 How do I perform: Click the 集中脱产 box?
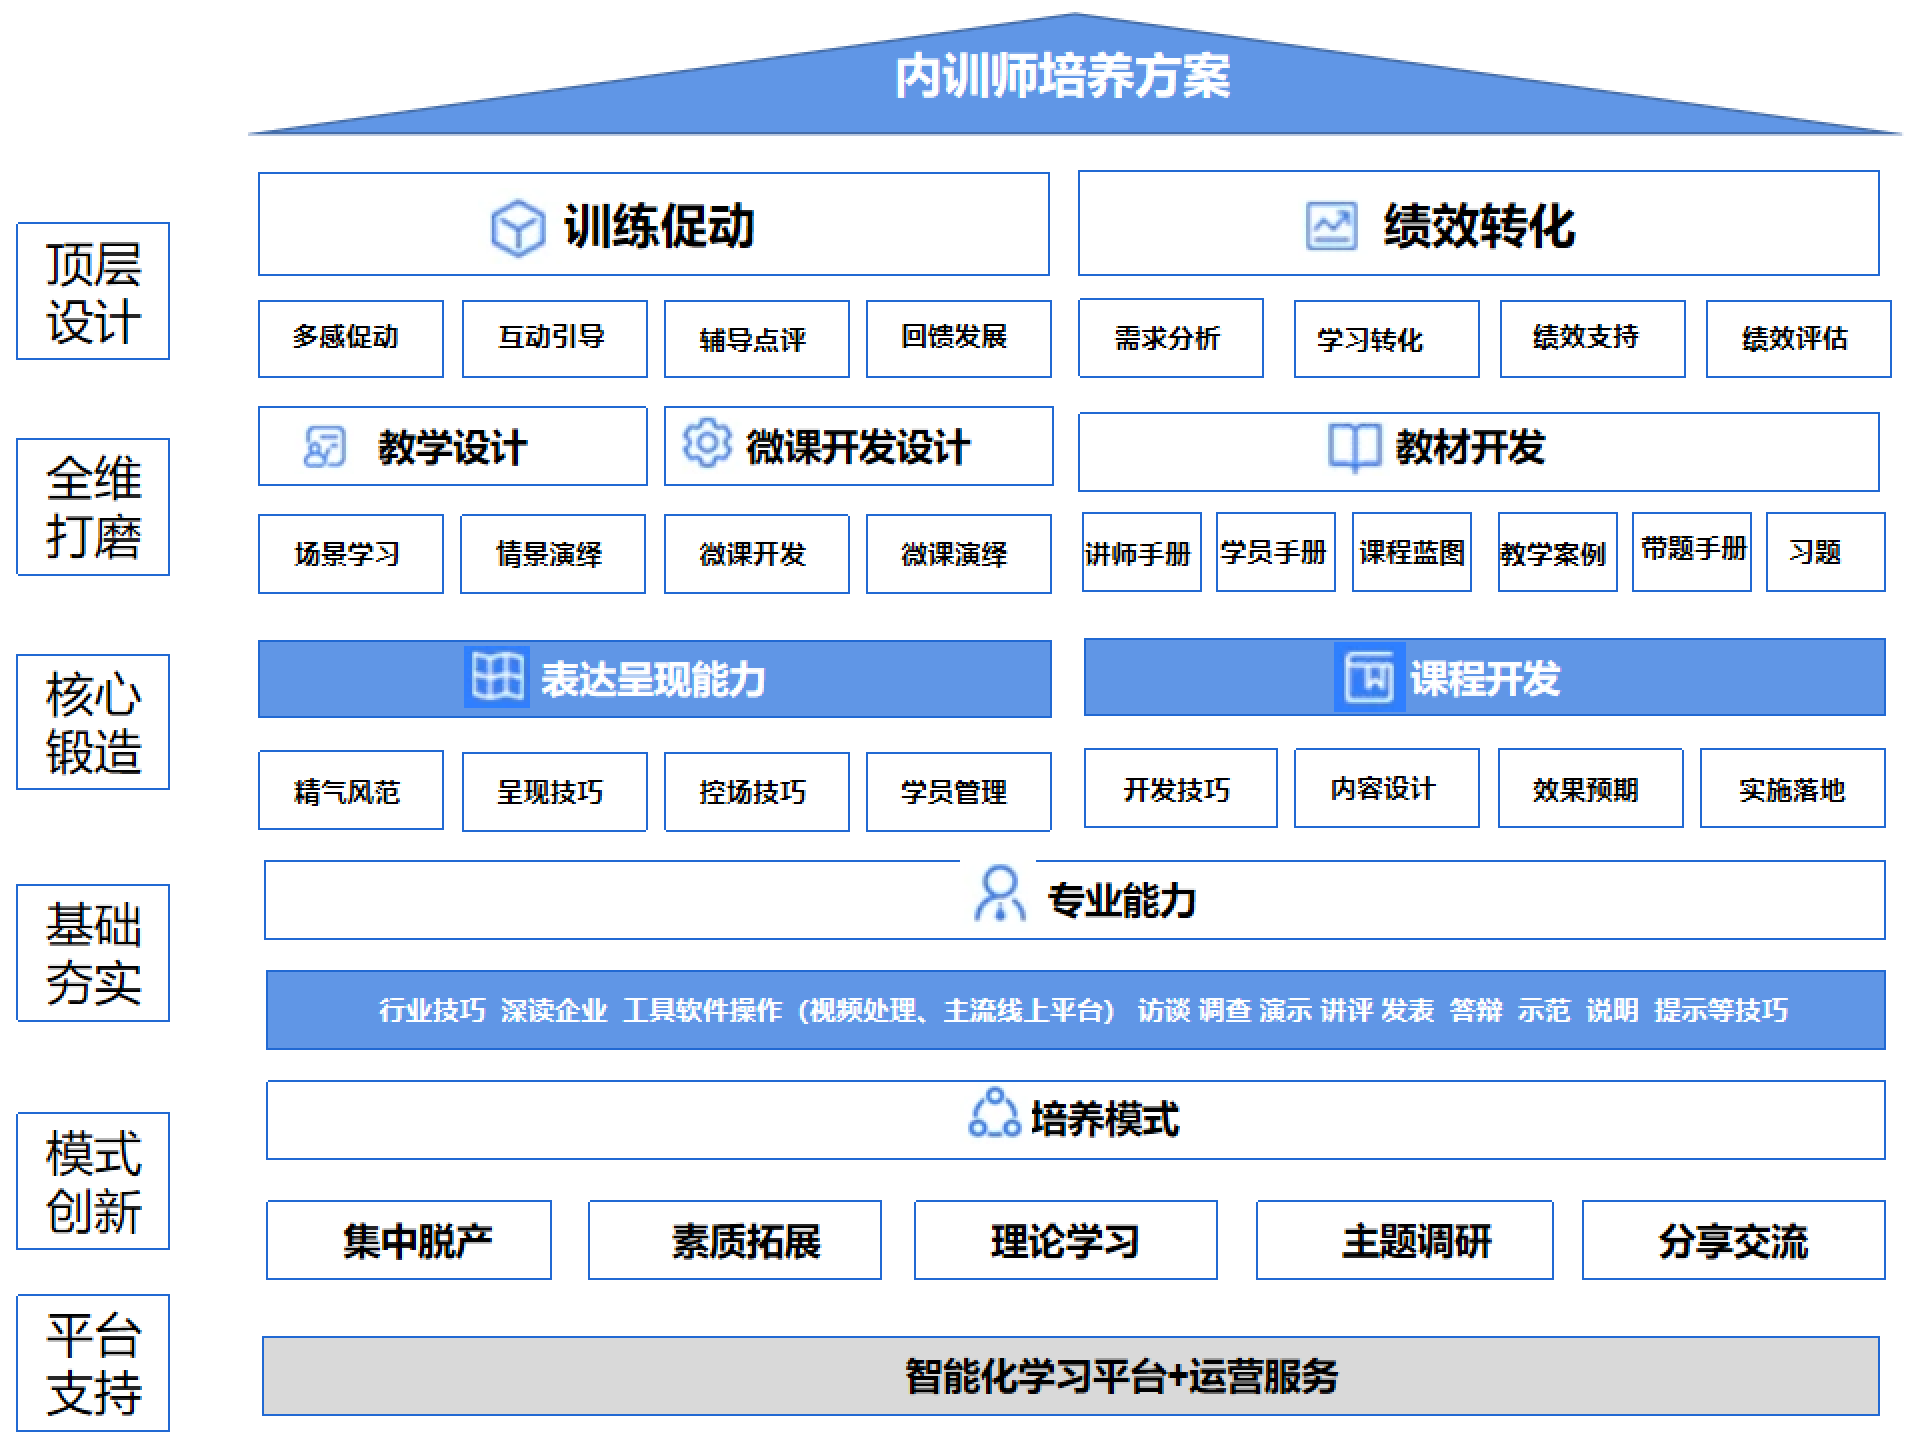click(x=408, y=1240)
